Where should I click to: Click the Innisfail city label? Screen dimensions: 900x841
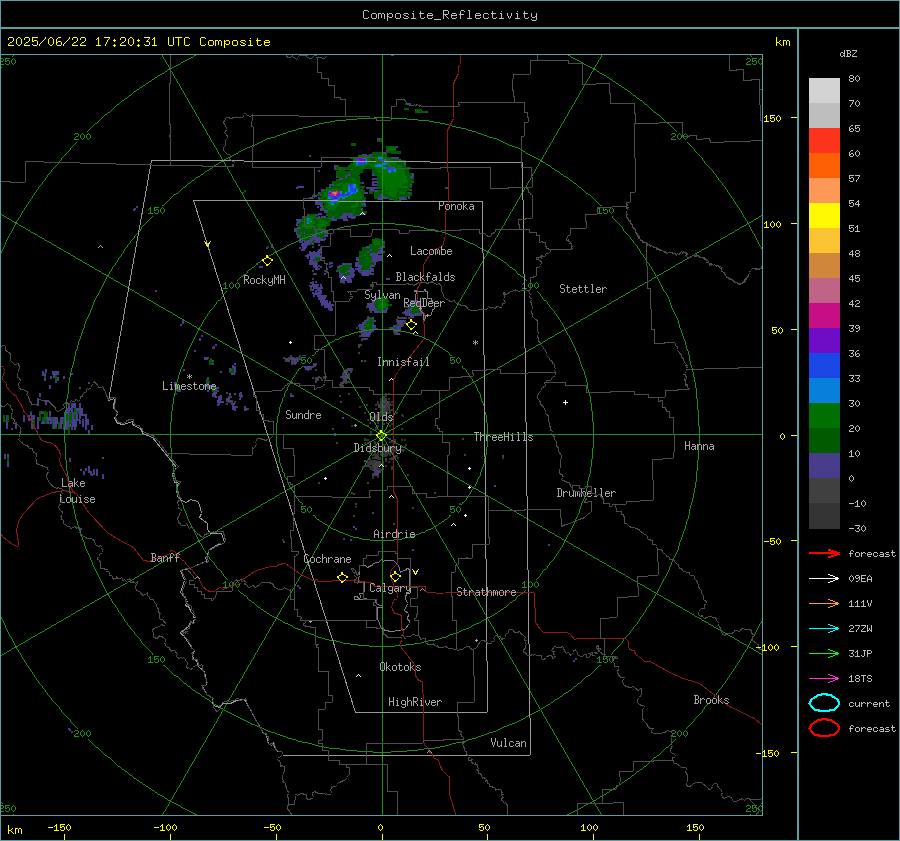click(x=403, y=362)
